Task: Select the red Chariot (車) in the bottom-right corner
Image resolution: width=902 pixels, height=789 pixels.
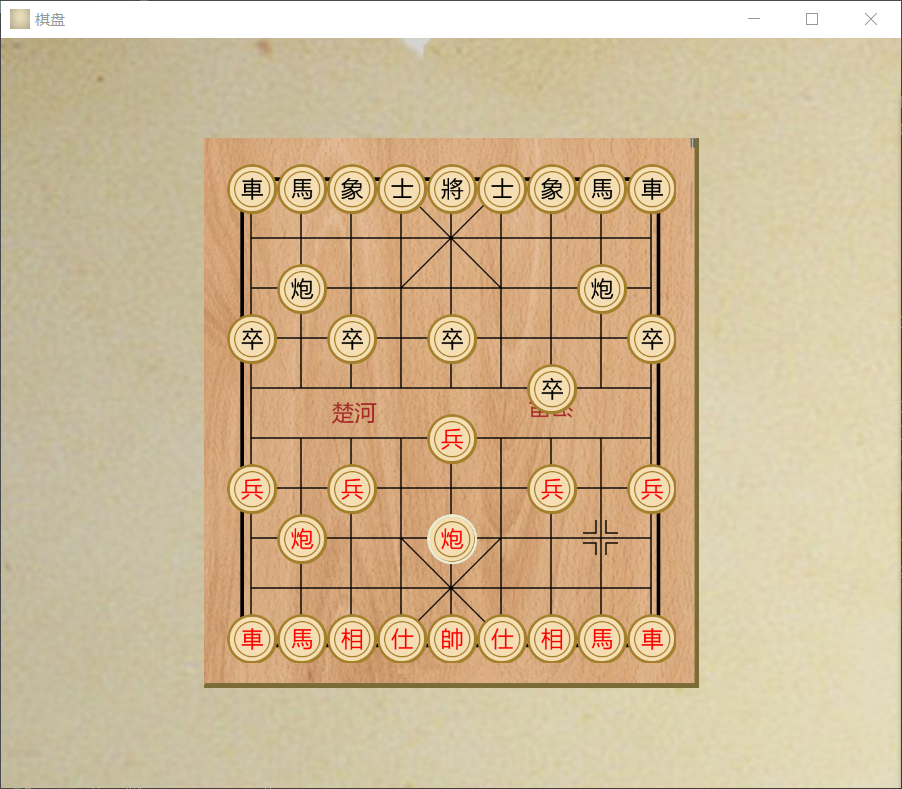Action: (652, 640)
